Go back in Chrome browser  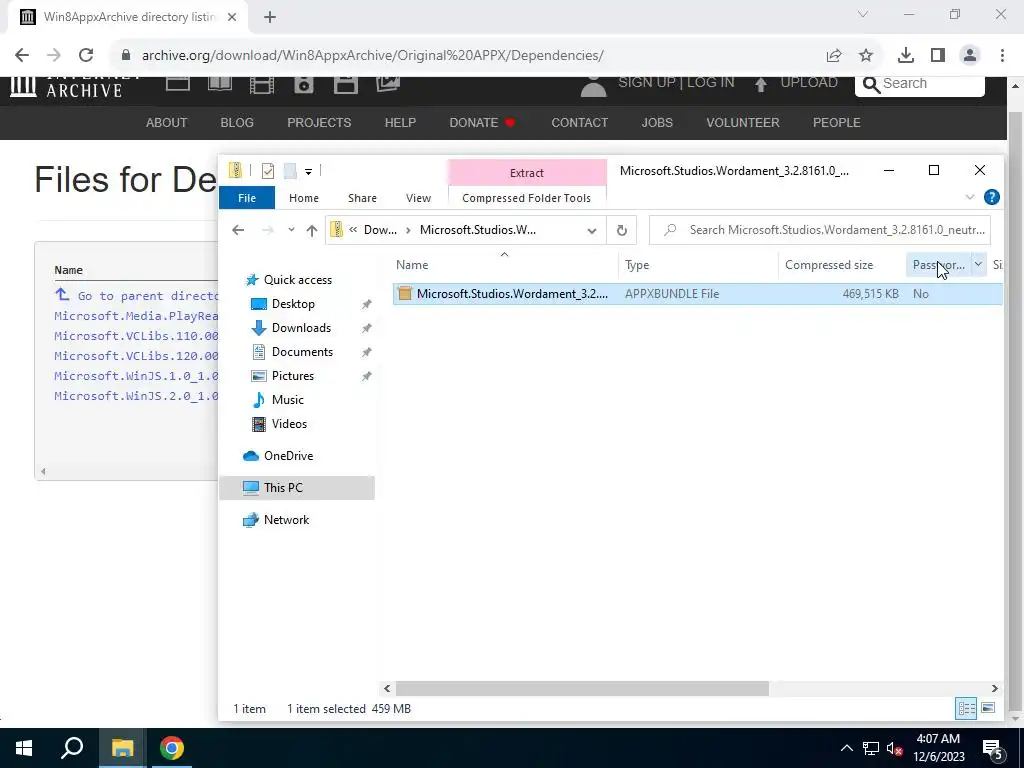22,55
